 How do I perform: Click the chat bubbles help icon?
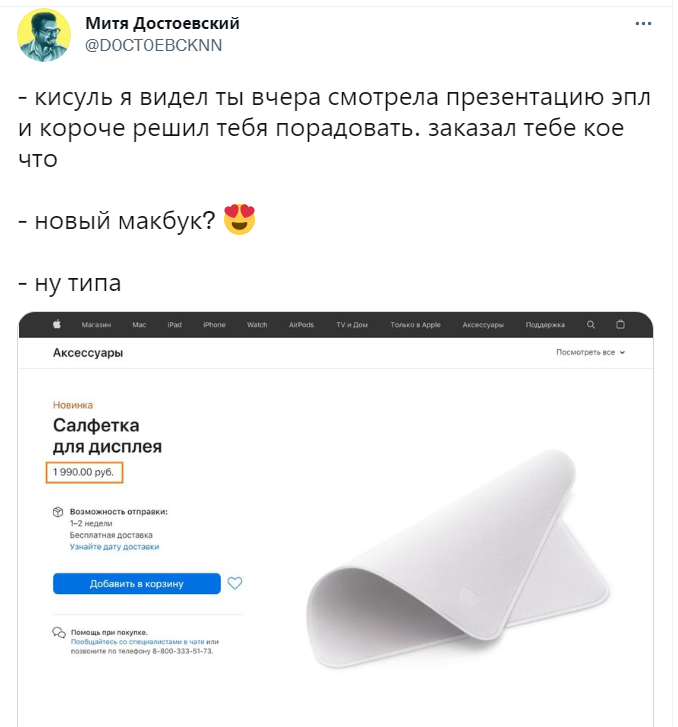[59, 633]
